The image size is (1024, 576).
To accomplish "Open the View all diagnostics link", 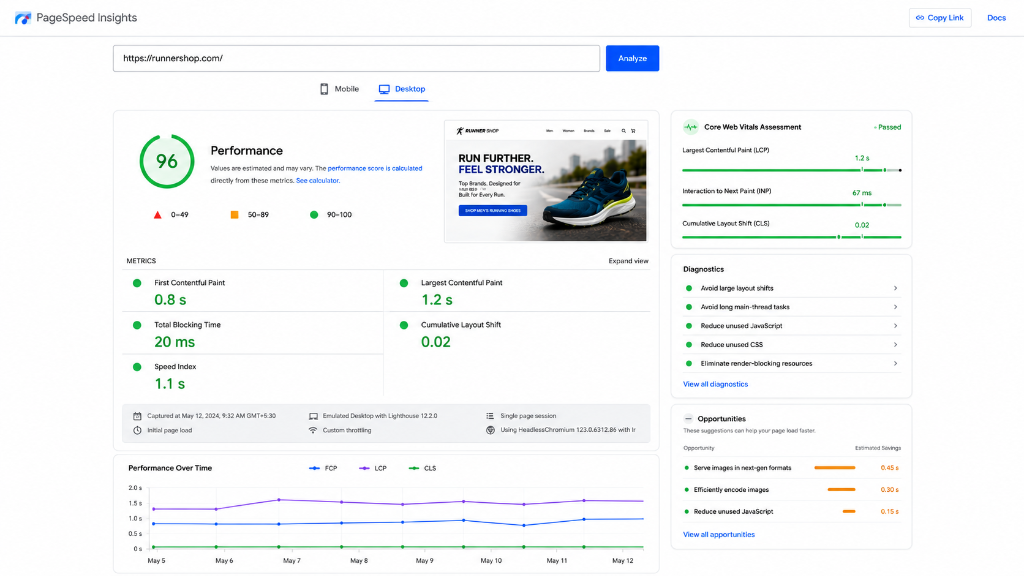I will point(715,385).
